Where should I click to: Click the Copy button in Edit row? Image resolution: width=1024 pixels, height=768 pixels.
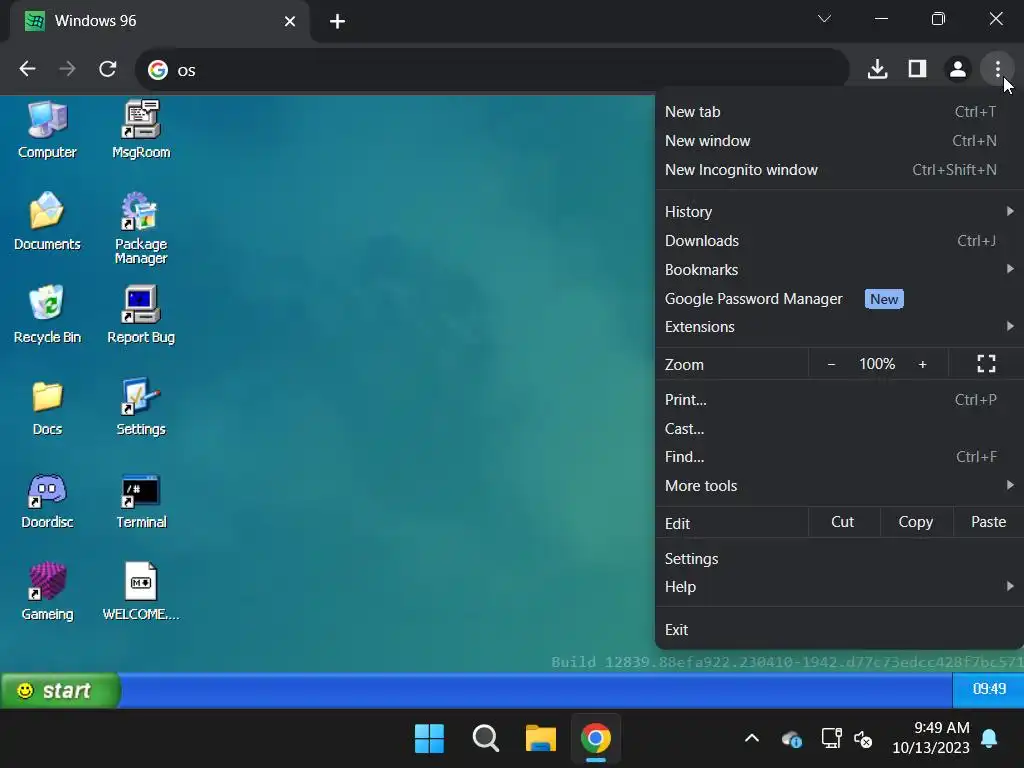tap(916, 522)
